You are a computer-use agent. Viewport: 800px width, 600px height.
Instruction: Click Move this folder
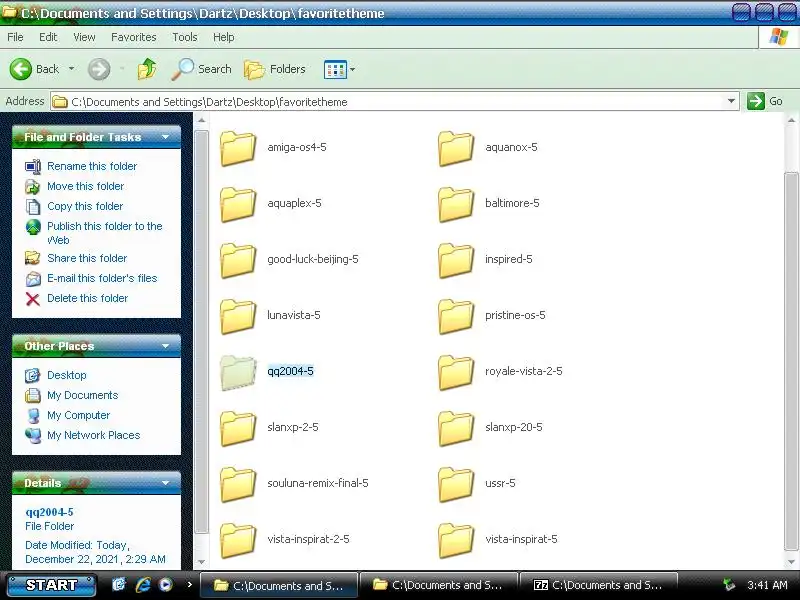click(85, 186)
